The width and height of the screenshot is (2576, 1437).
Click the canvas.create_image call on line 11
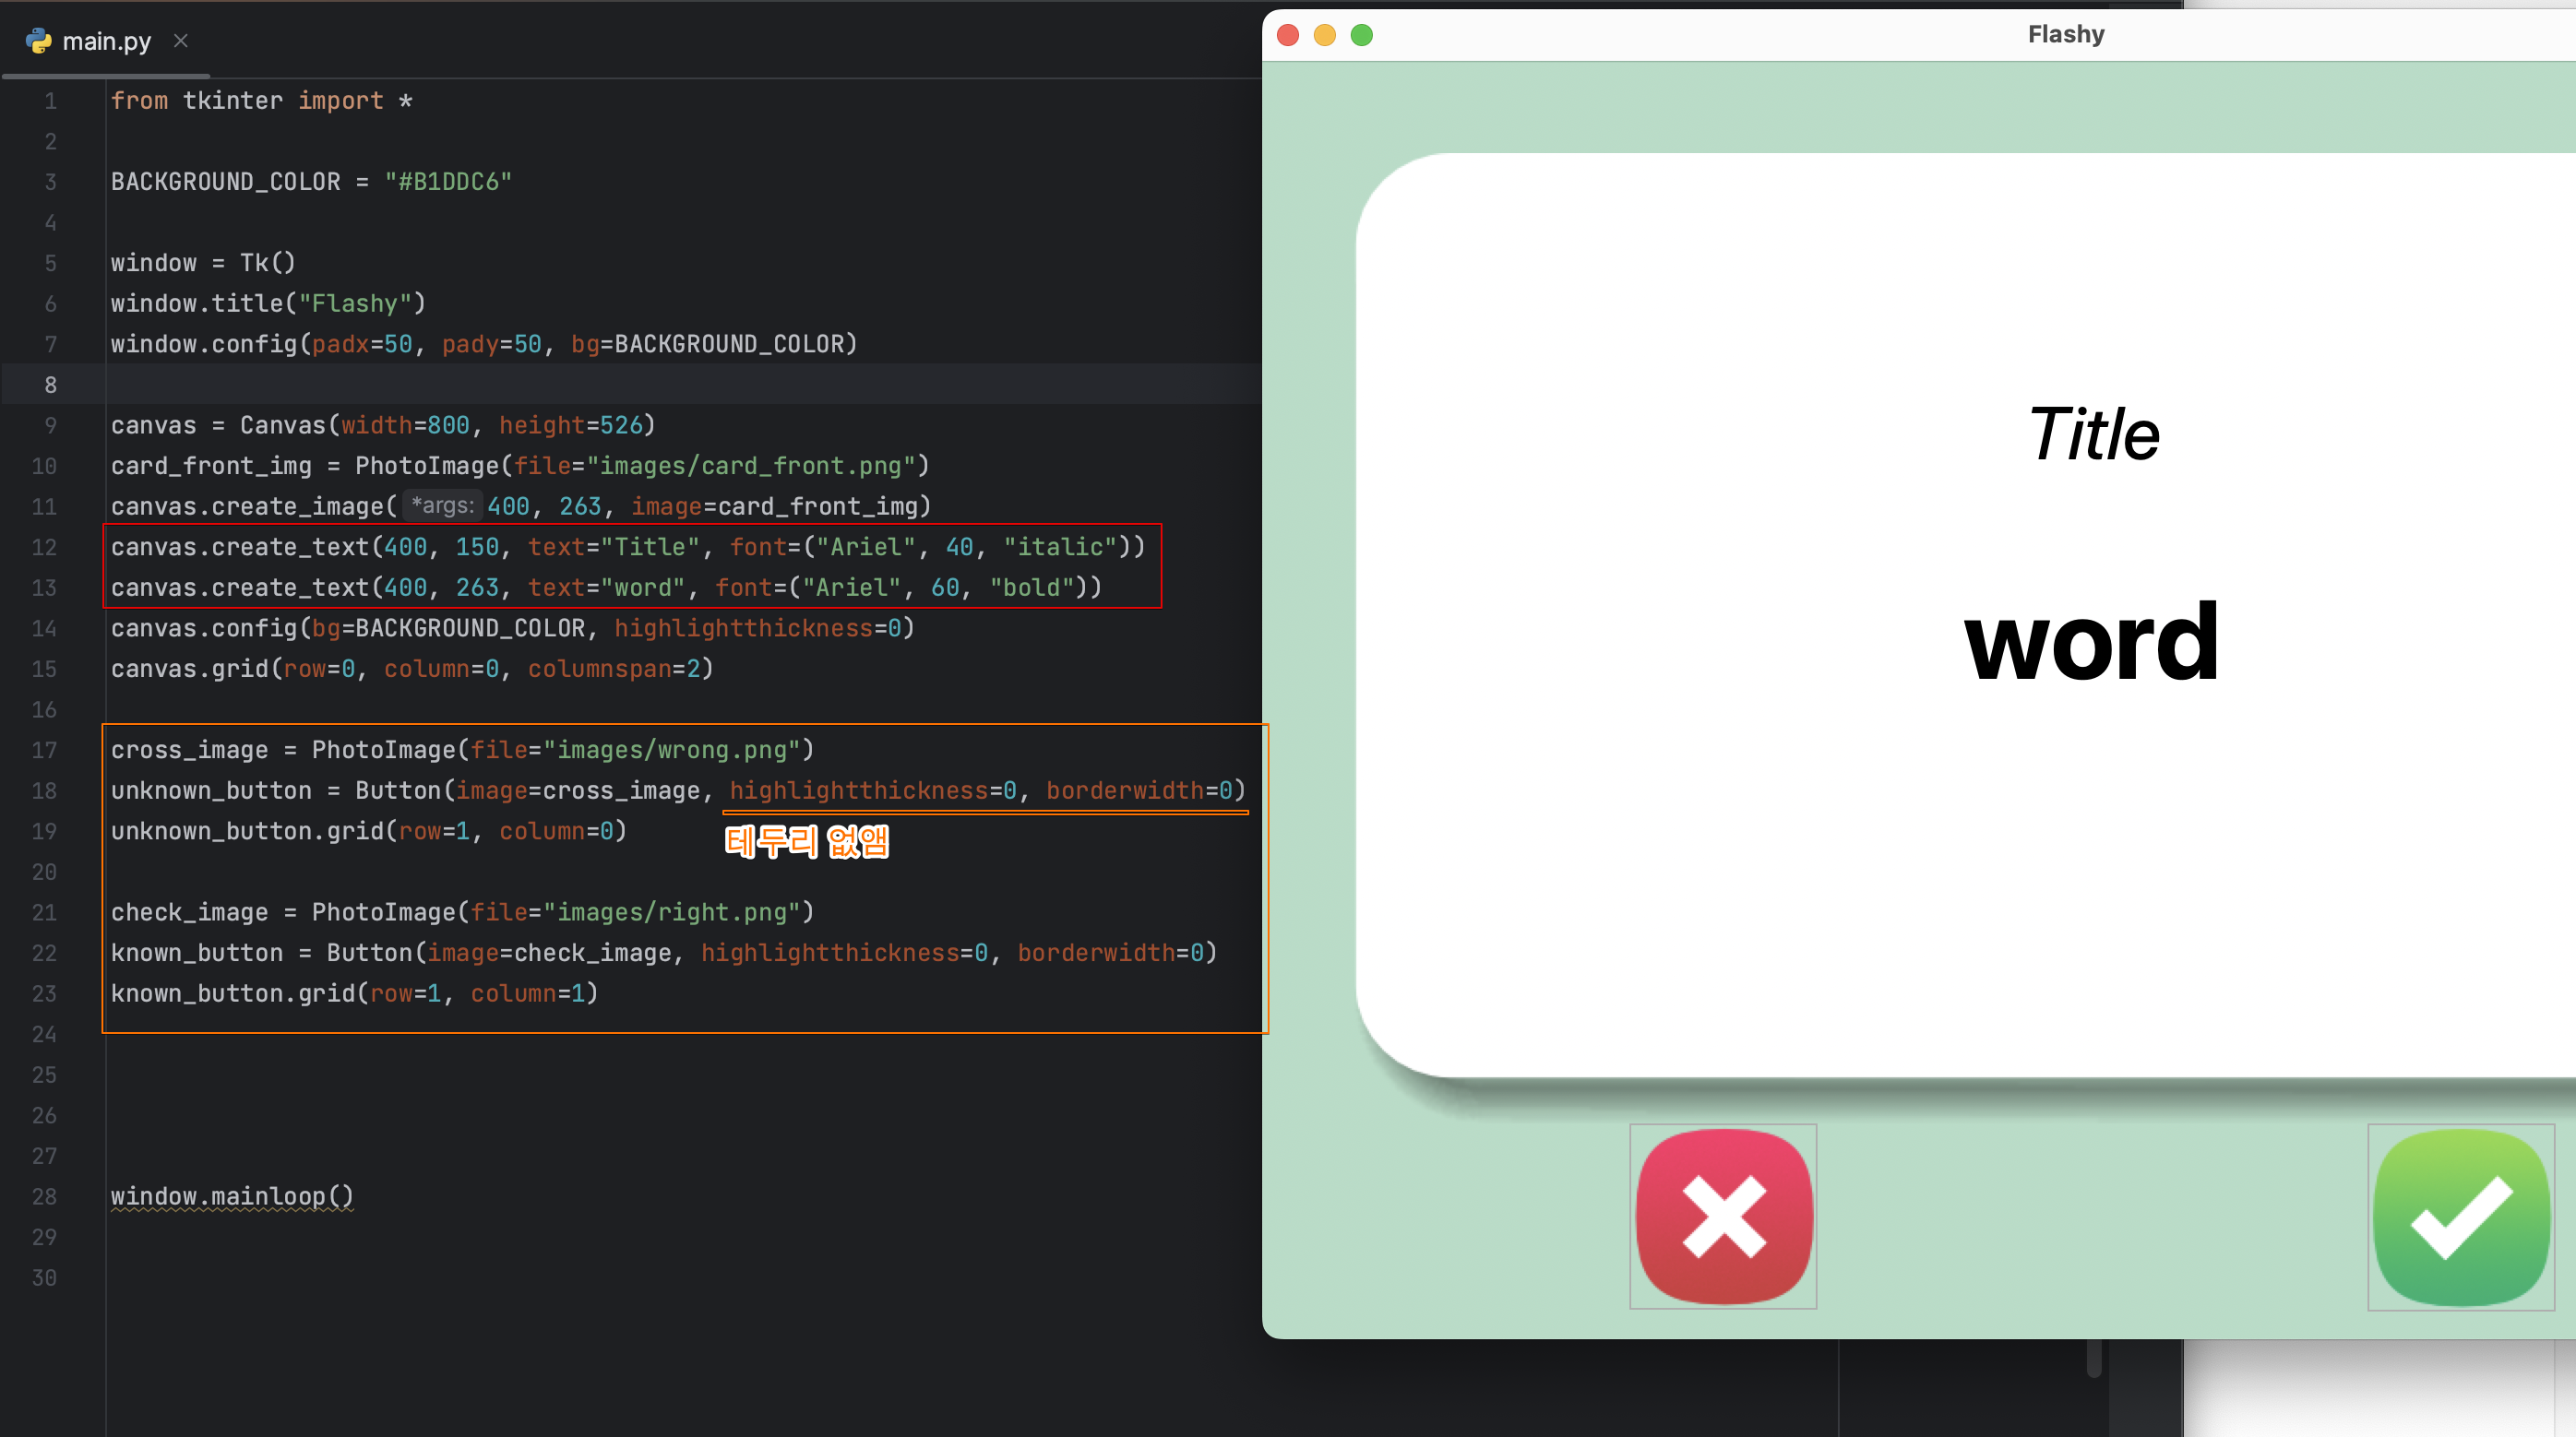pyautogui.click(x=521, y=506)
